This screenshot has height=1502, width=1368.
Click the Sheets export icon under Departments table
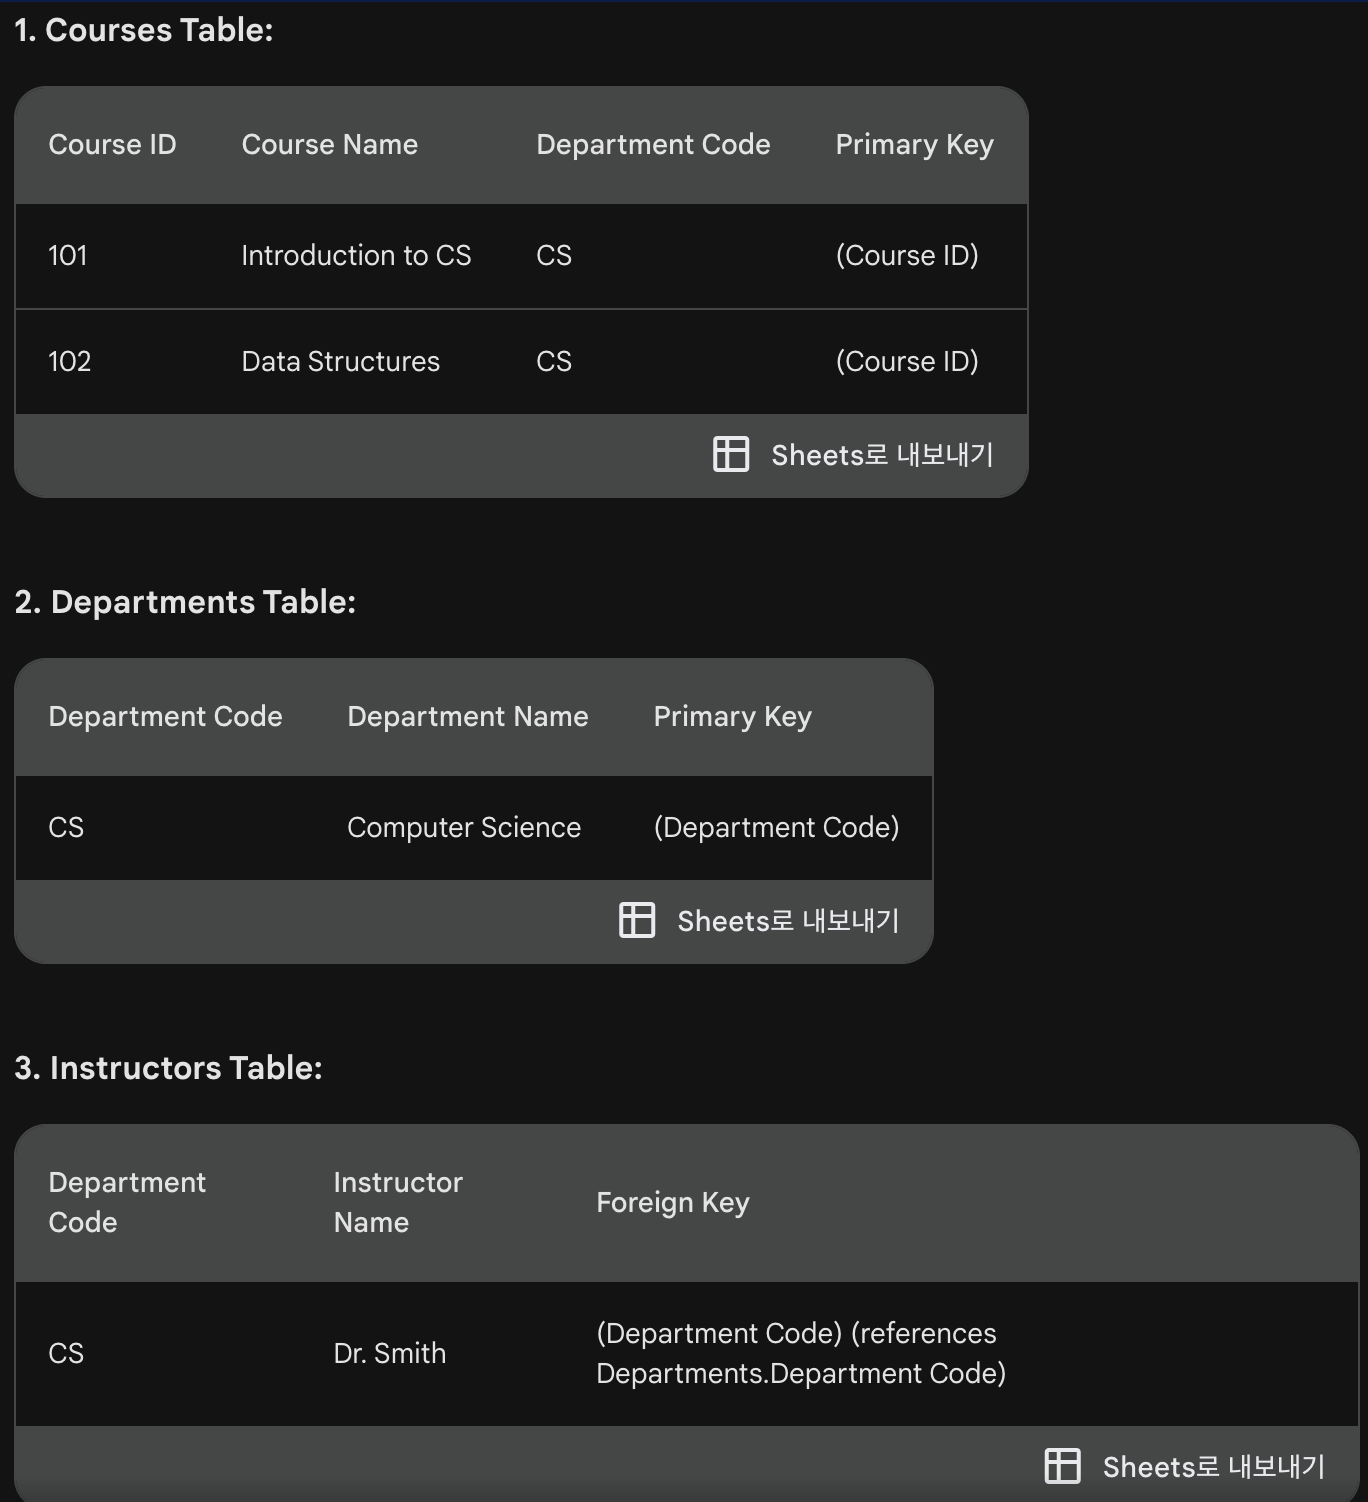637,920
